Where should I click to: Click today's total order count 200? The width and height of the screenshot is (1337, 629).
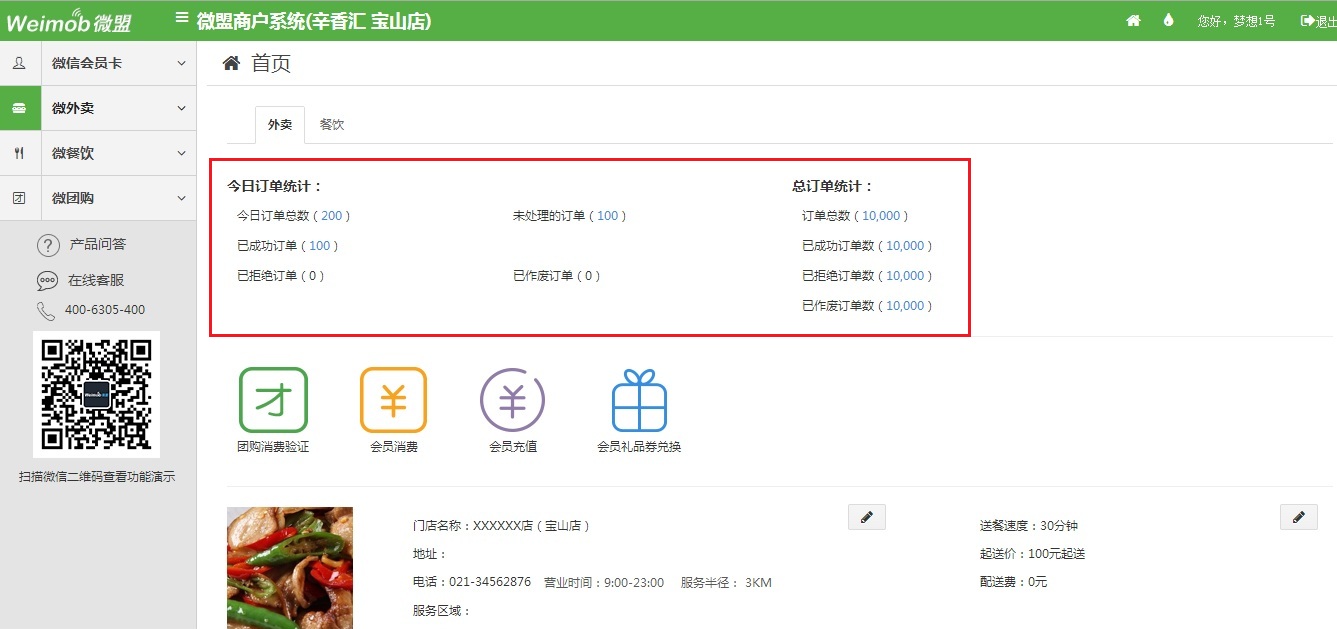331,216
